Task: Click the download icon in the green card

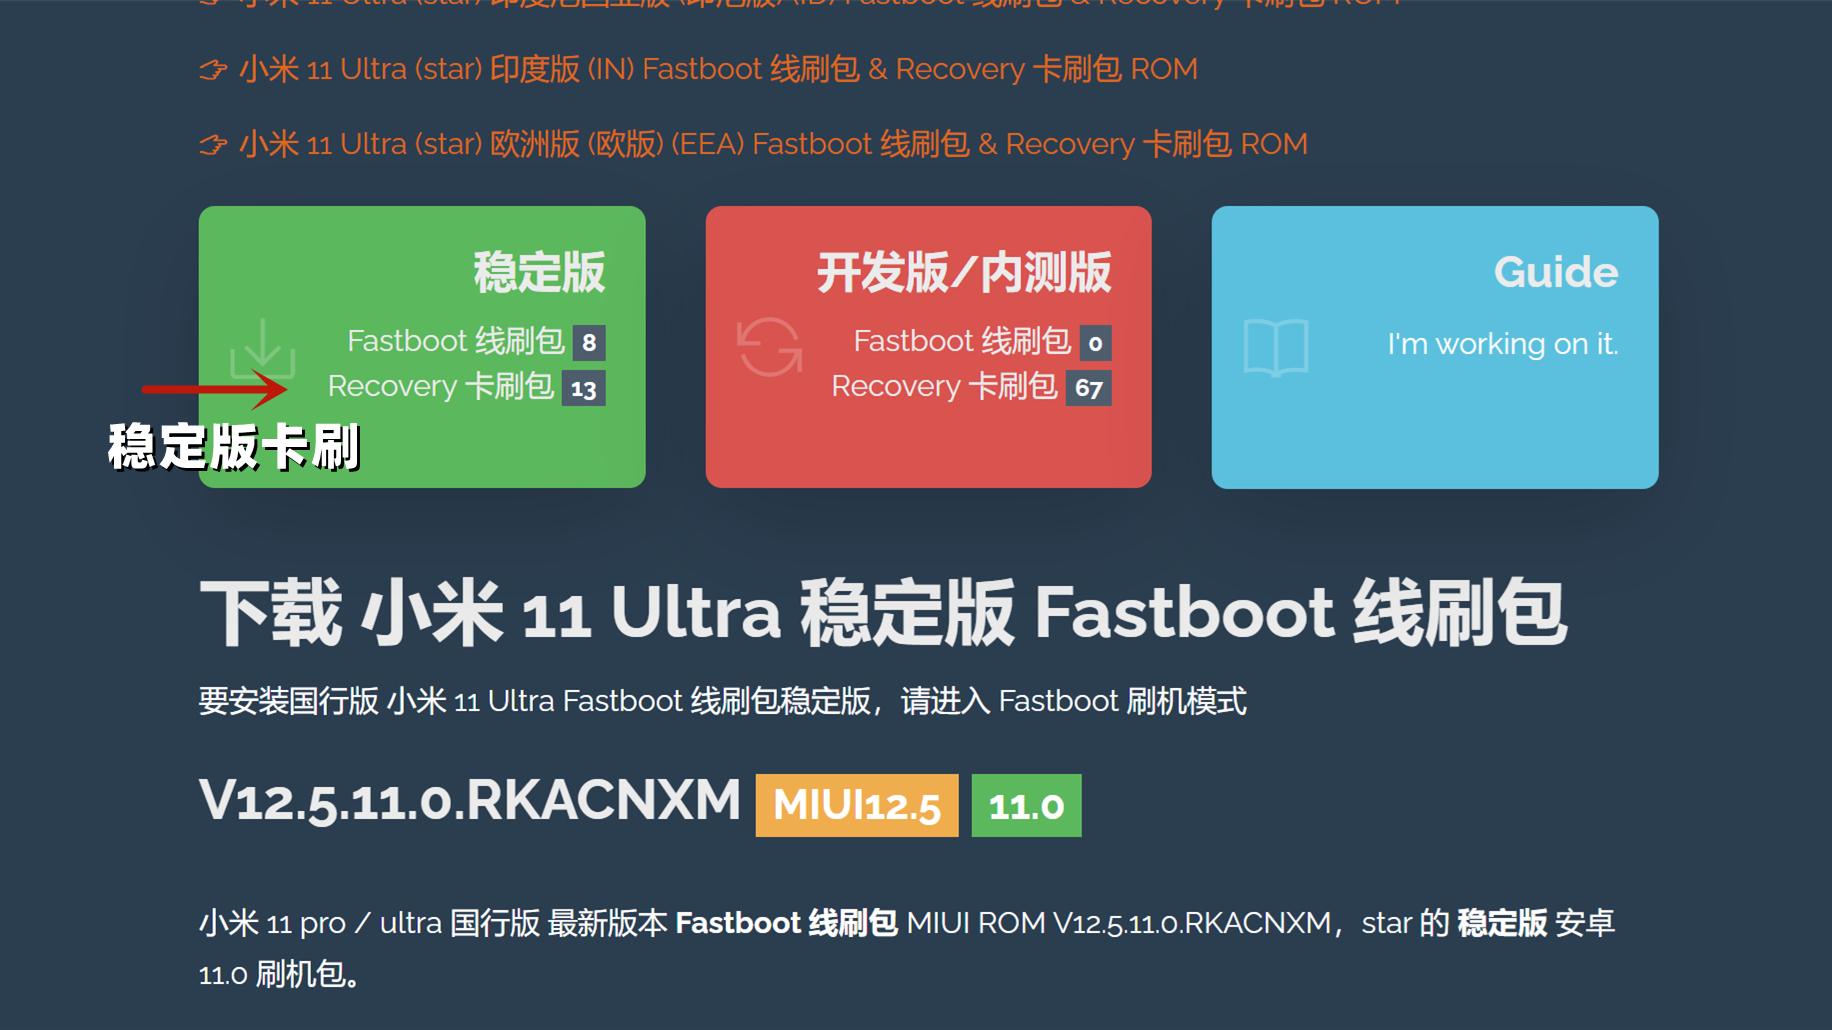Action: tap(263, 349)
